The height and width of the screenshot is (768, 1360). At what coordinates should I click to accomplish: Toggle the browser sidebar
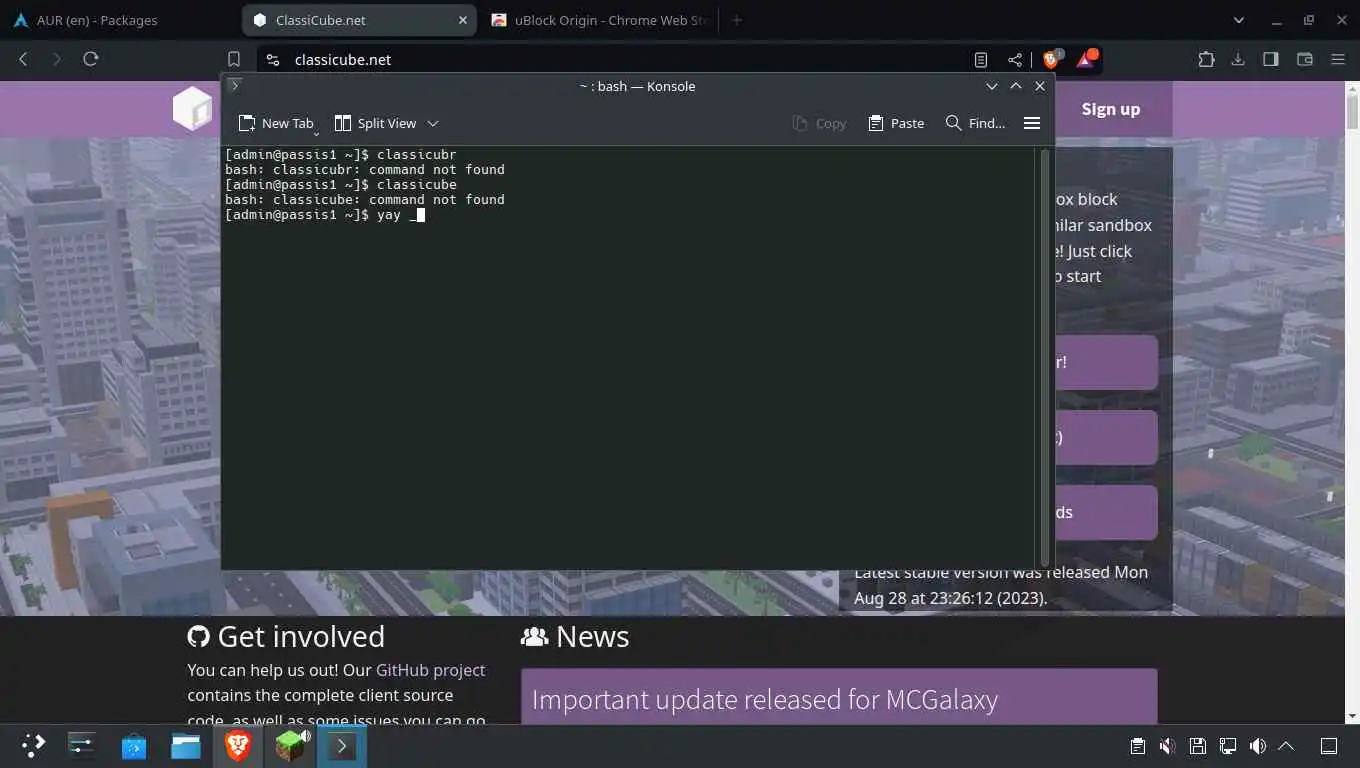coord(1271,59)
